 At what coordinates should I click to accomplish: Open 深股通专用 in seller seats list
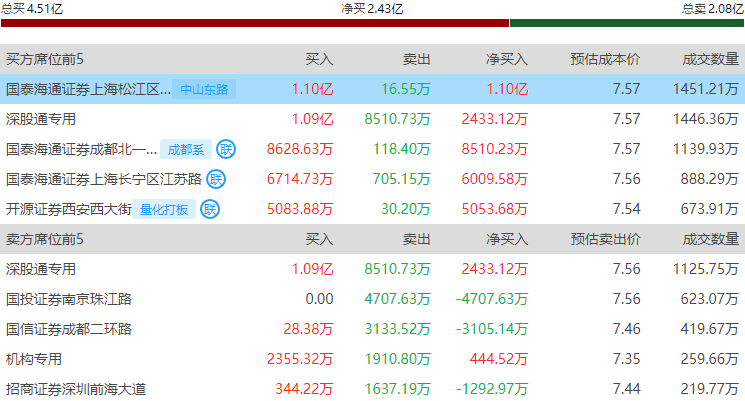[41, 269]
